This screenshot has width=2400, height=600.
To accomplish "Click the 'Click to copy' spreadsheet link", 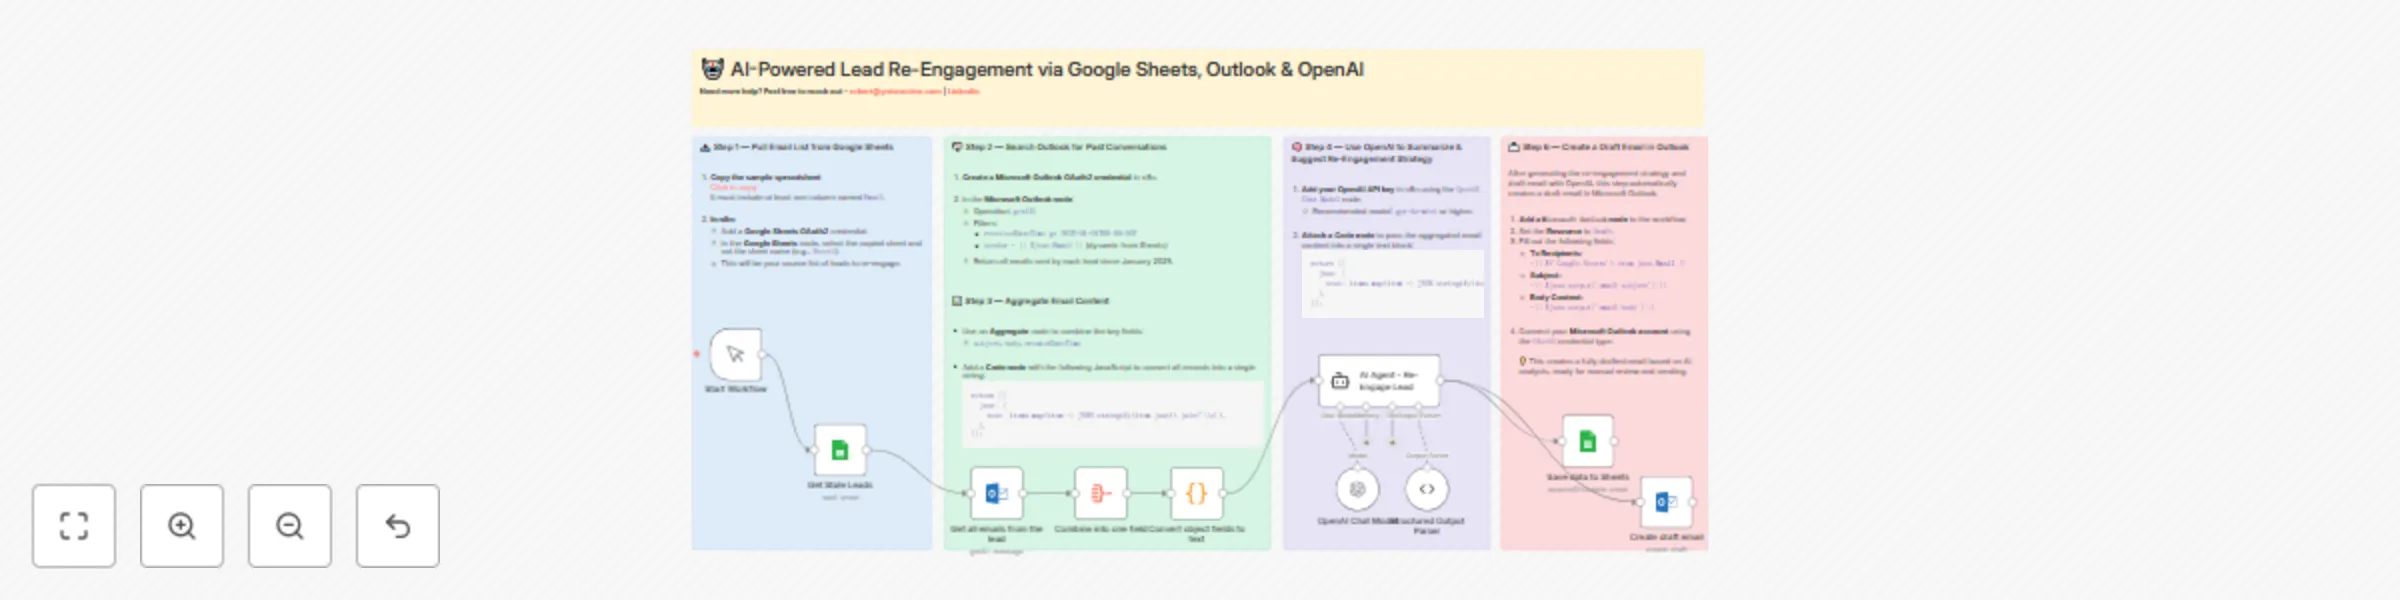I will click(734, 187).
